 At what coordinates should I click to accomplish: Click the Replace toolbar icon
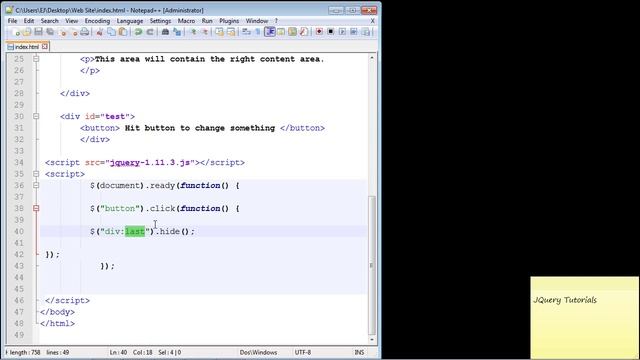(x=177, y=32)
